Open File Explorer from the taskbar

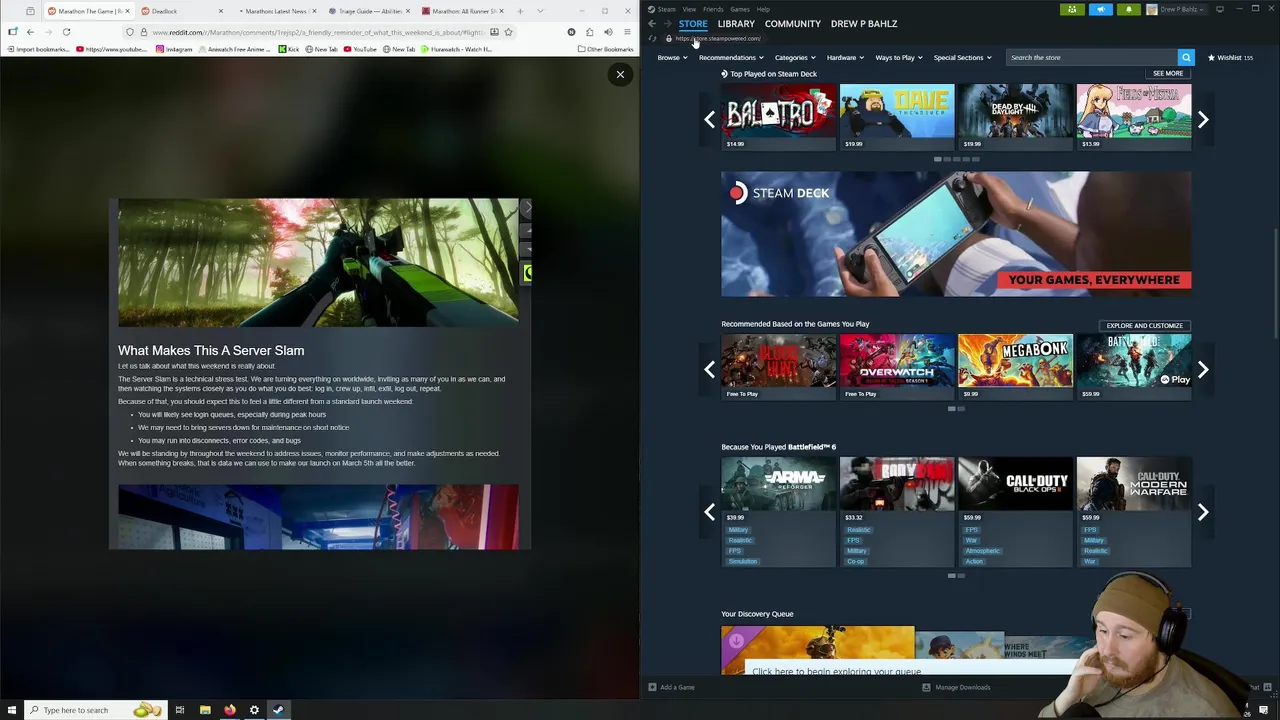point(205,710)
